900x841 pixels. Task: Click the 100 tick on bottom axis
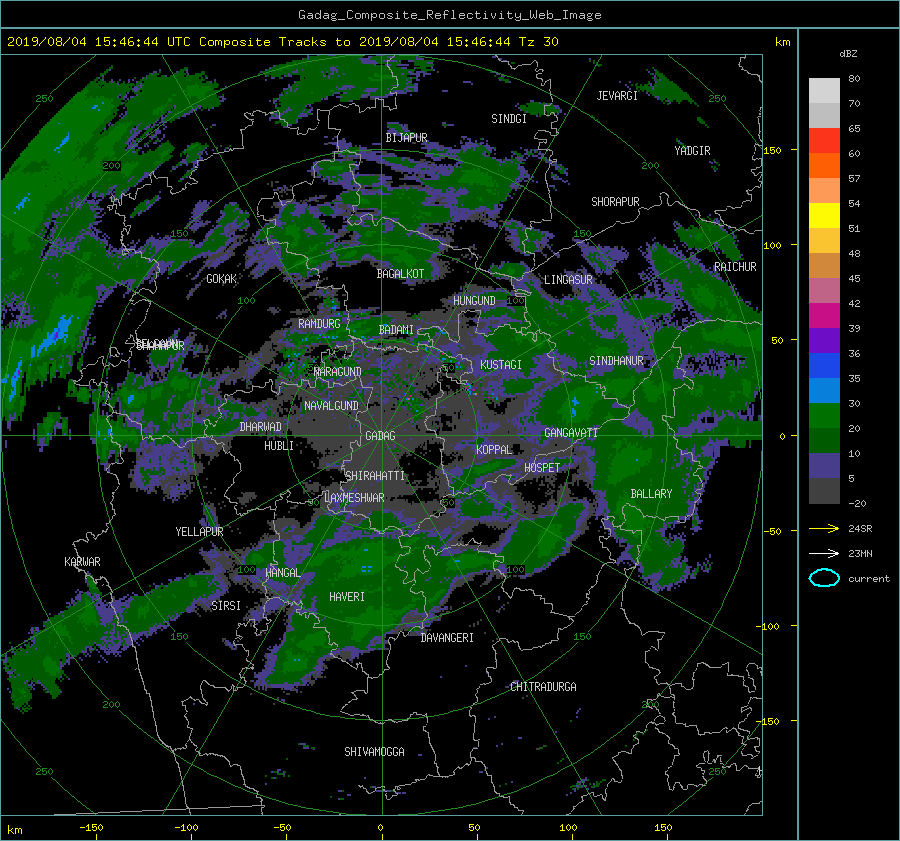pos(568,828)
